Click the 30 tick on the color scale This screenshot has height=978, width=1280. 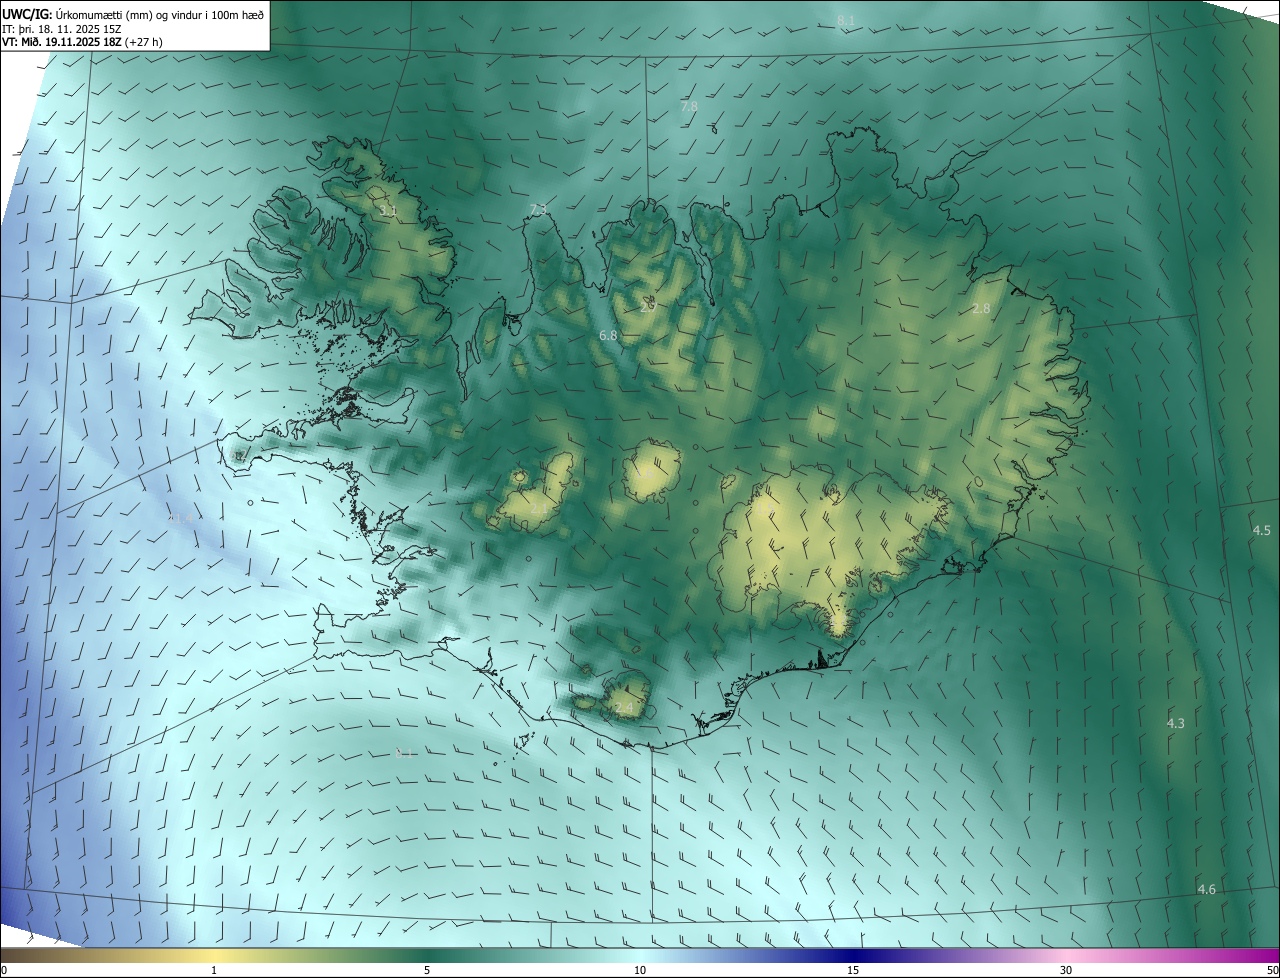(1066, 970)
